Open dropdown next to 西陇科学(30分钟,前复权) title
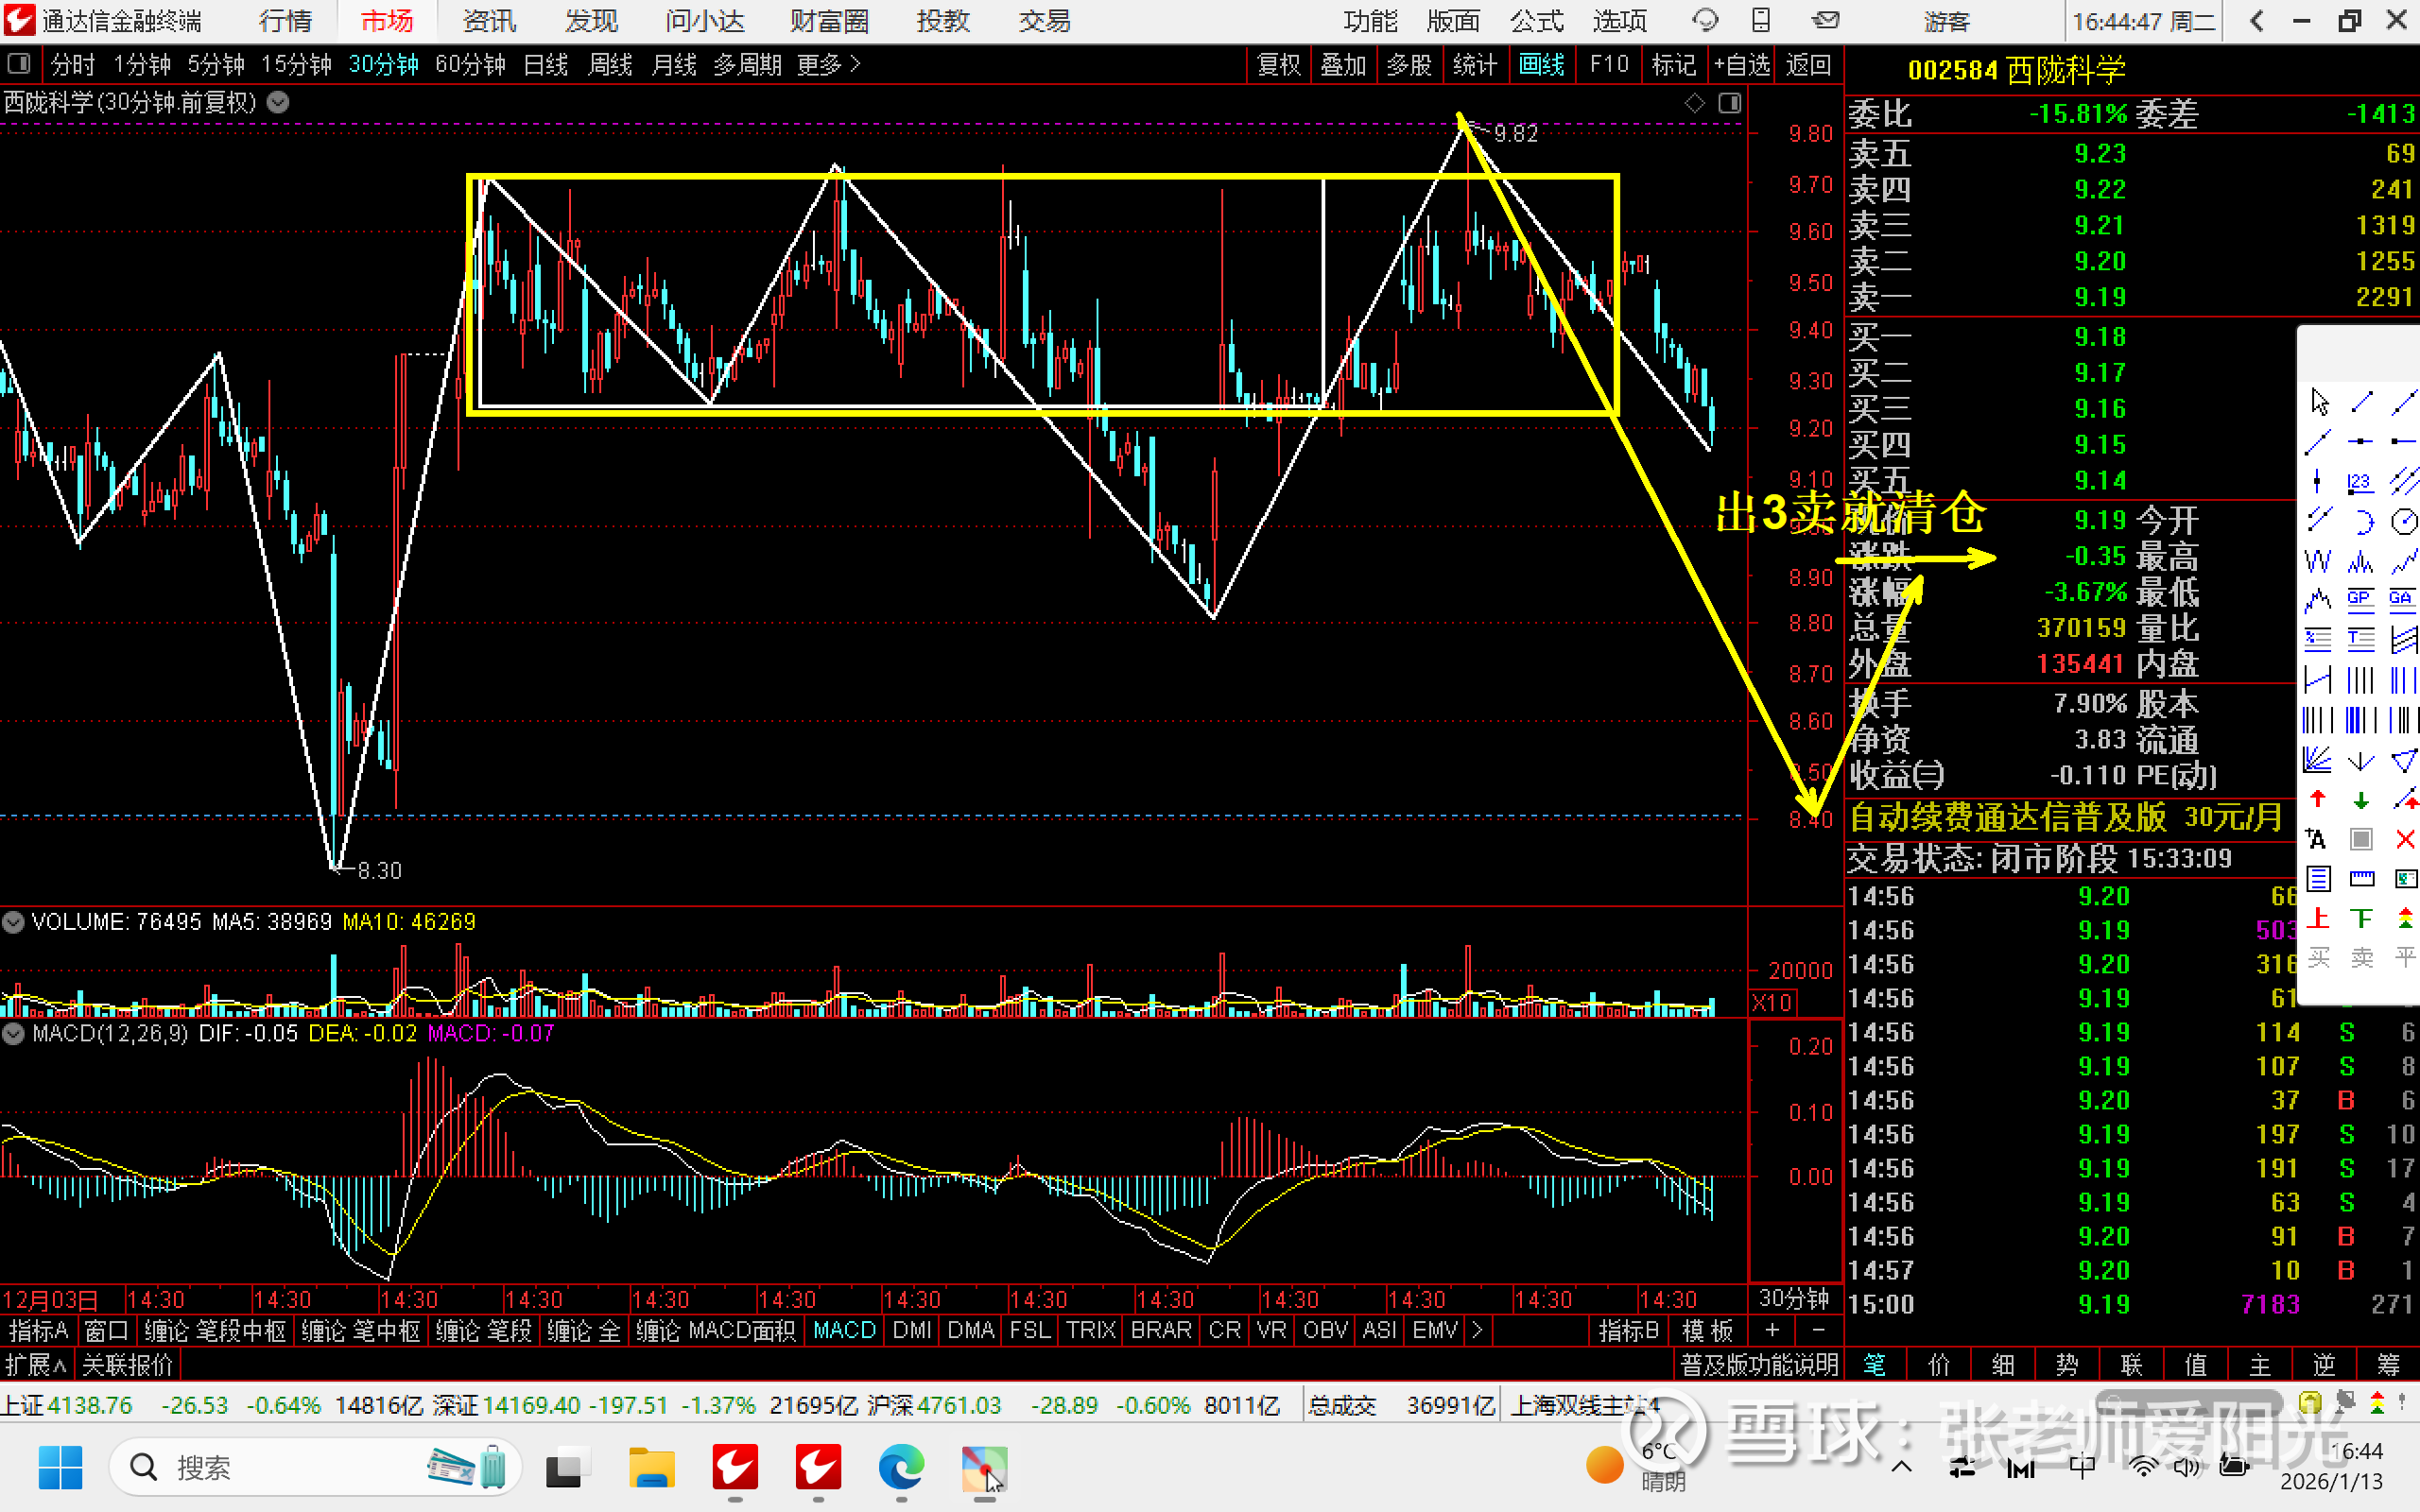 [x=279, y=102]
